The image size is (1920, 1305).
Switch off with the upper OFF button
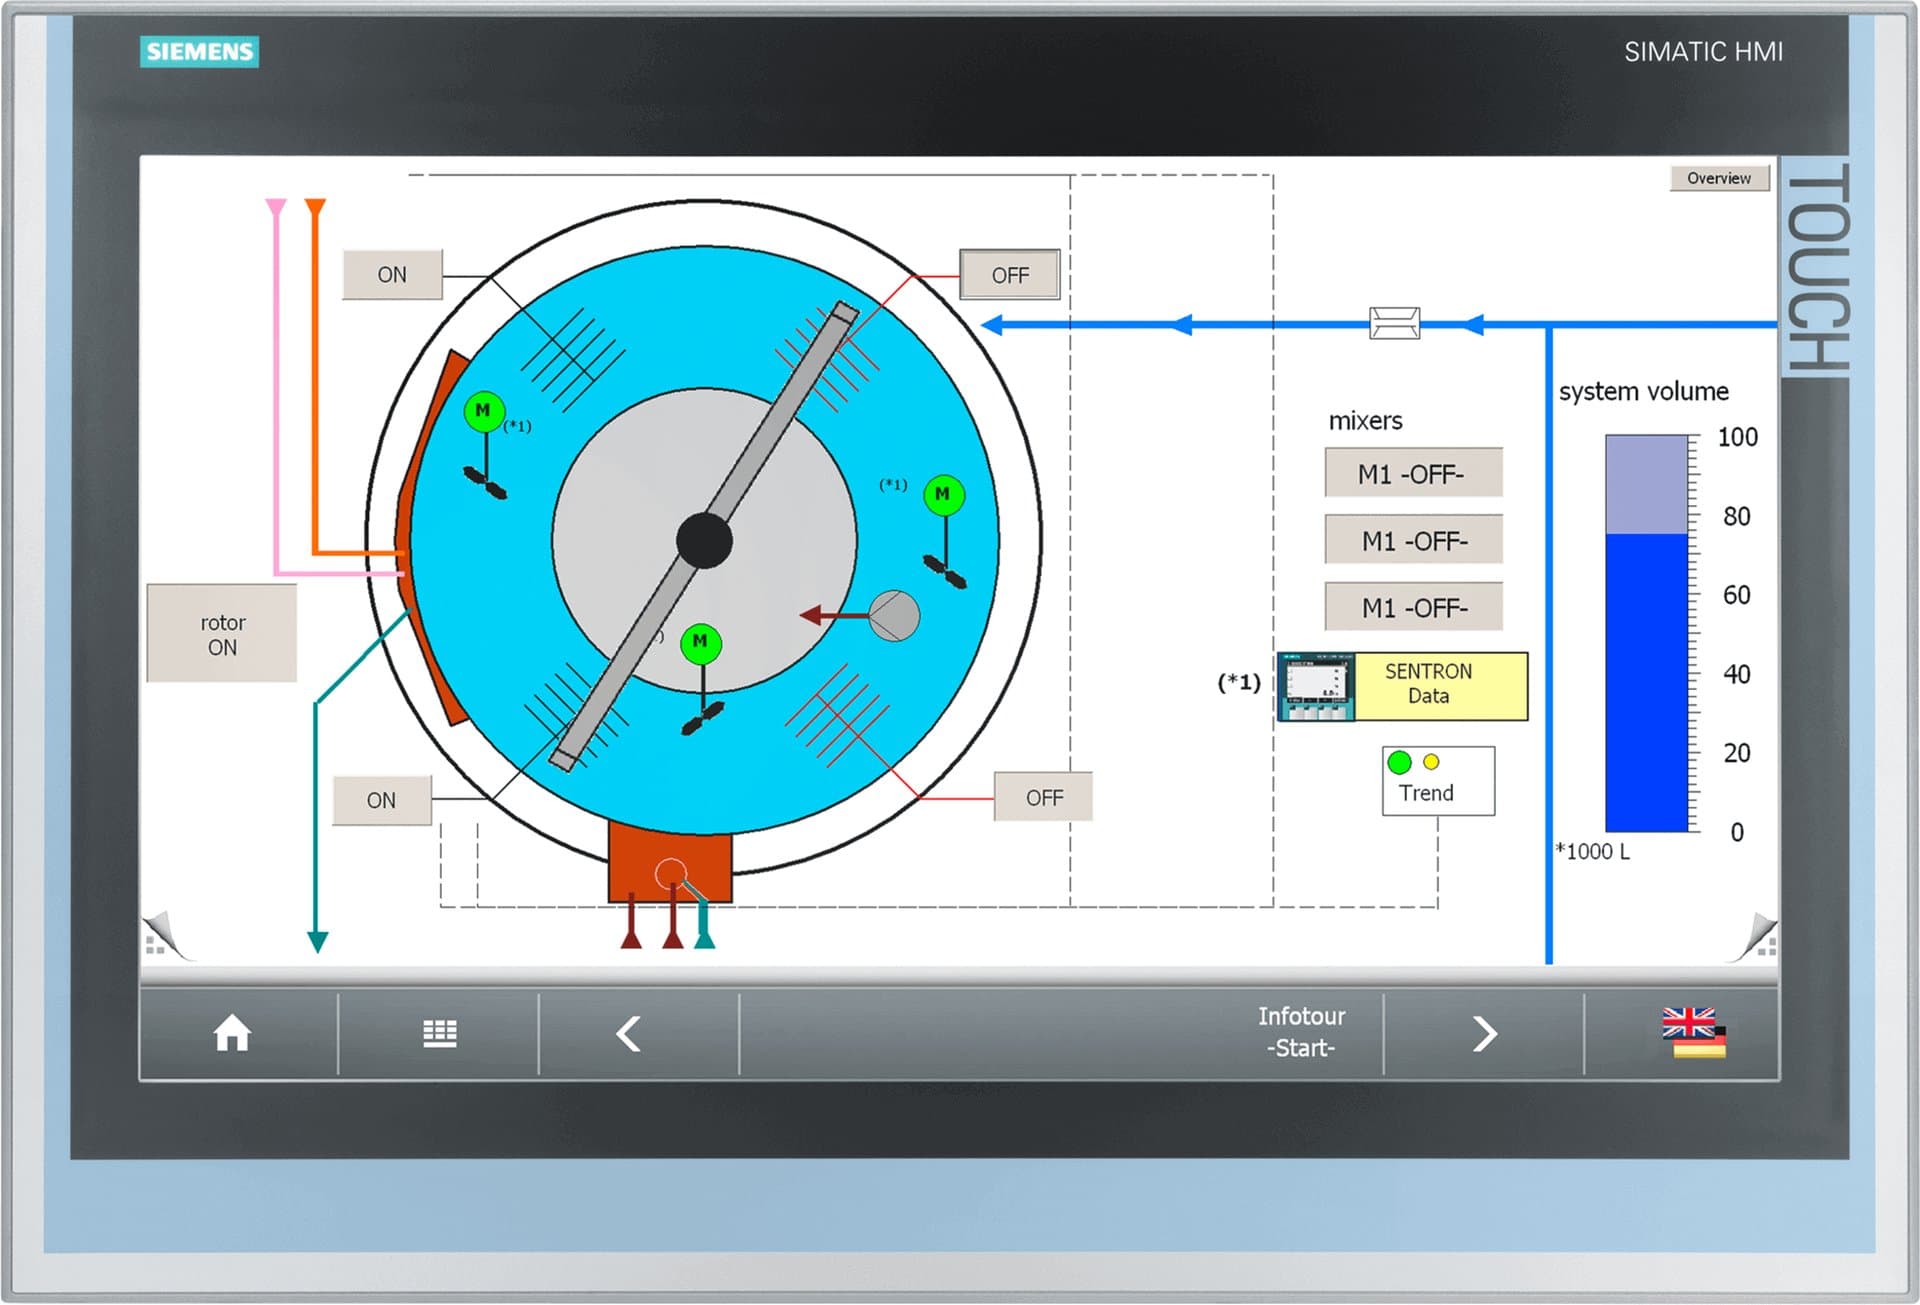[1010, 275]
